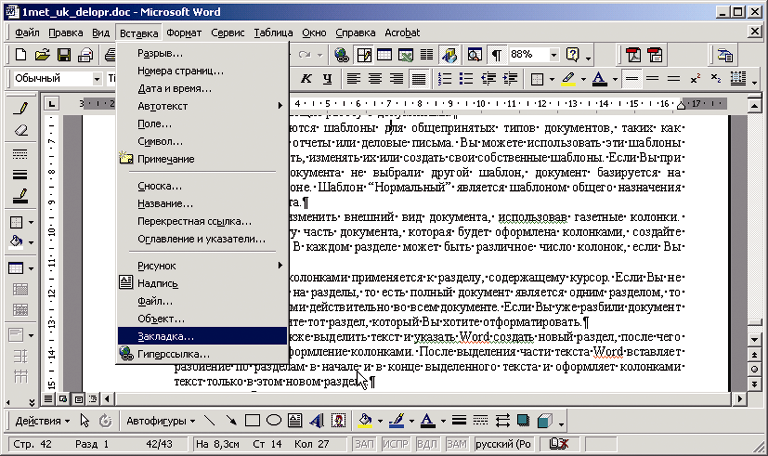
Task: Click the 3-D style icon
Action: pos(545,421)
